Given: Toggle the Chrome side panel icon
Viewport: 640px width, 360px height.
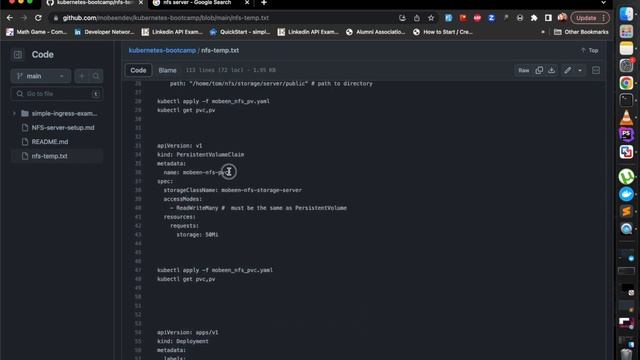Looking at the screenshot, I should (x=548, y=18).
